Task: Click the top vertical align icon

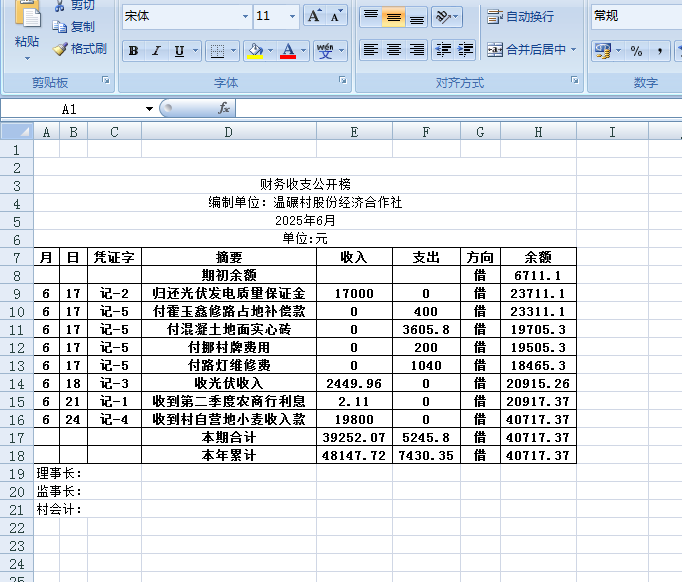Action: tap(370, 16)
